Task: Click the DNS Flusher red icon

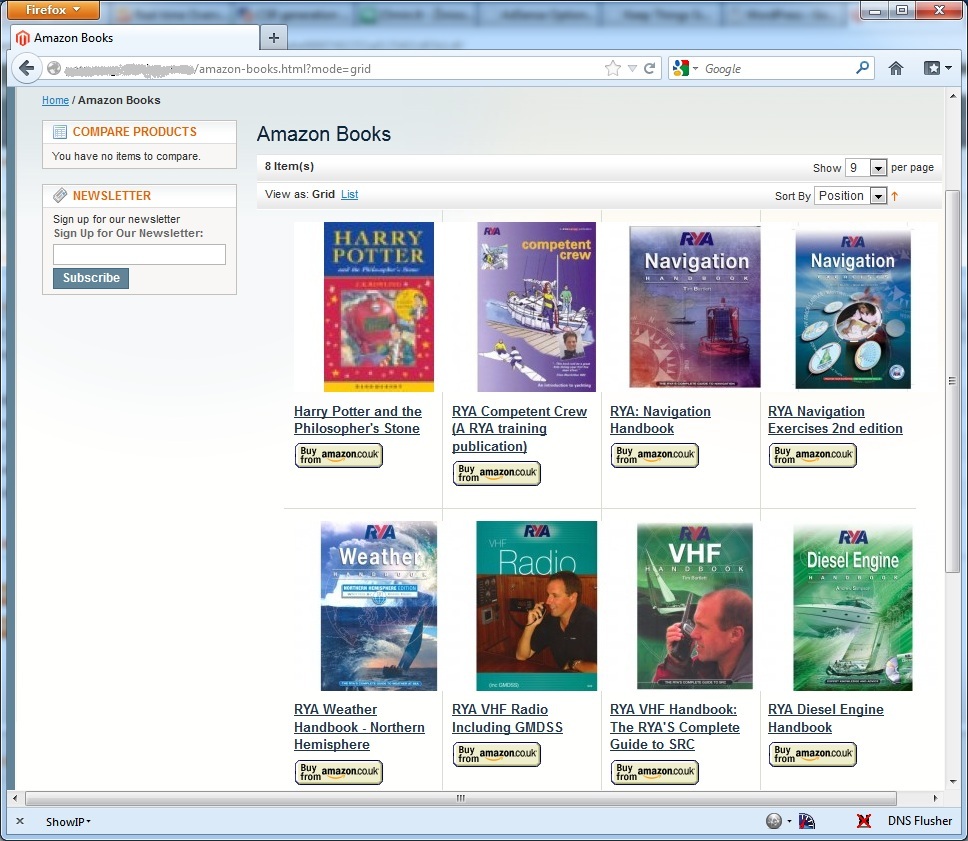Action: pyautogui.click(x=864, y=821)
